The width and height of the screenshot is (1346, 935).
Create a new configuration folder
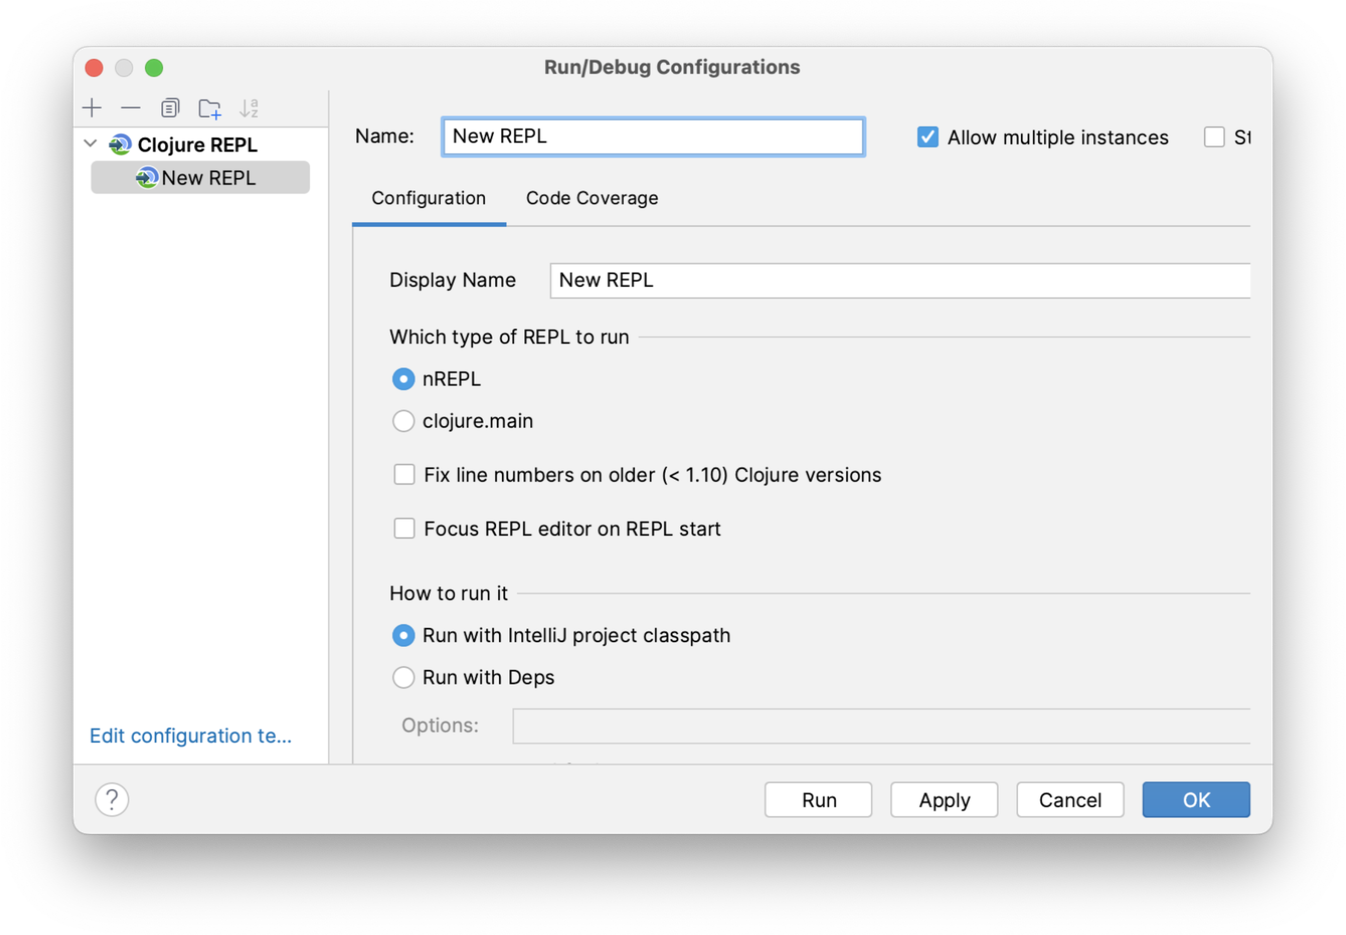[x=209, y=108]
